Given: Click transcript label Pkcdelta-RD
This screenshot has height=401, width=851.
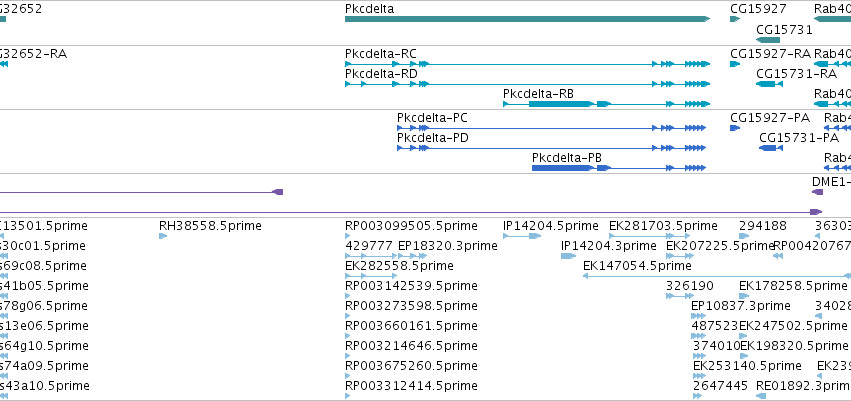Looking at the screenshot, I should click(382, 73).
